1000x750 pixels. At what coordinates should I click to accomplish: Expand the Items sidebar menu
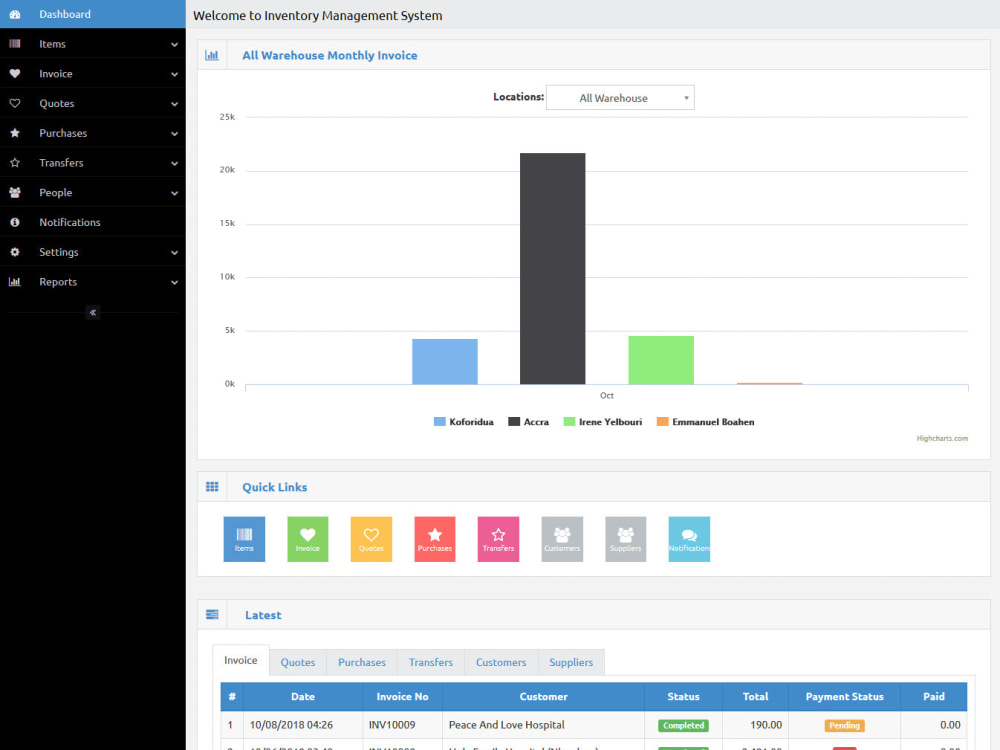click(93, 43)
